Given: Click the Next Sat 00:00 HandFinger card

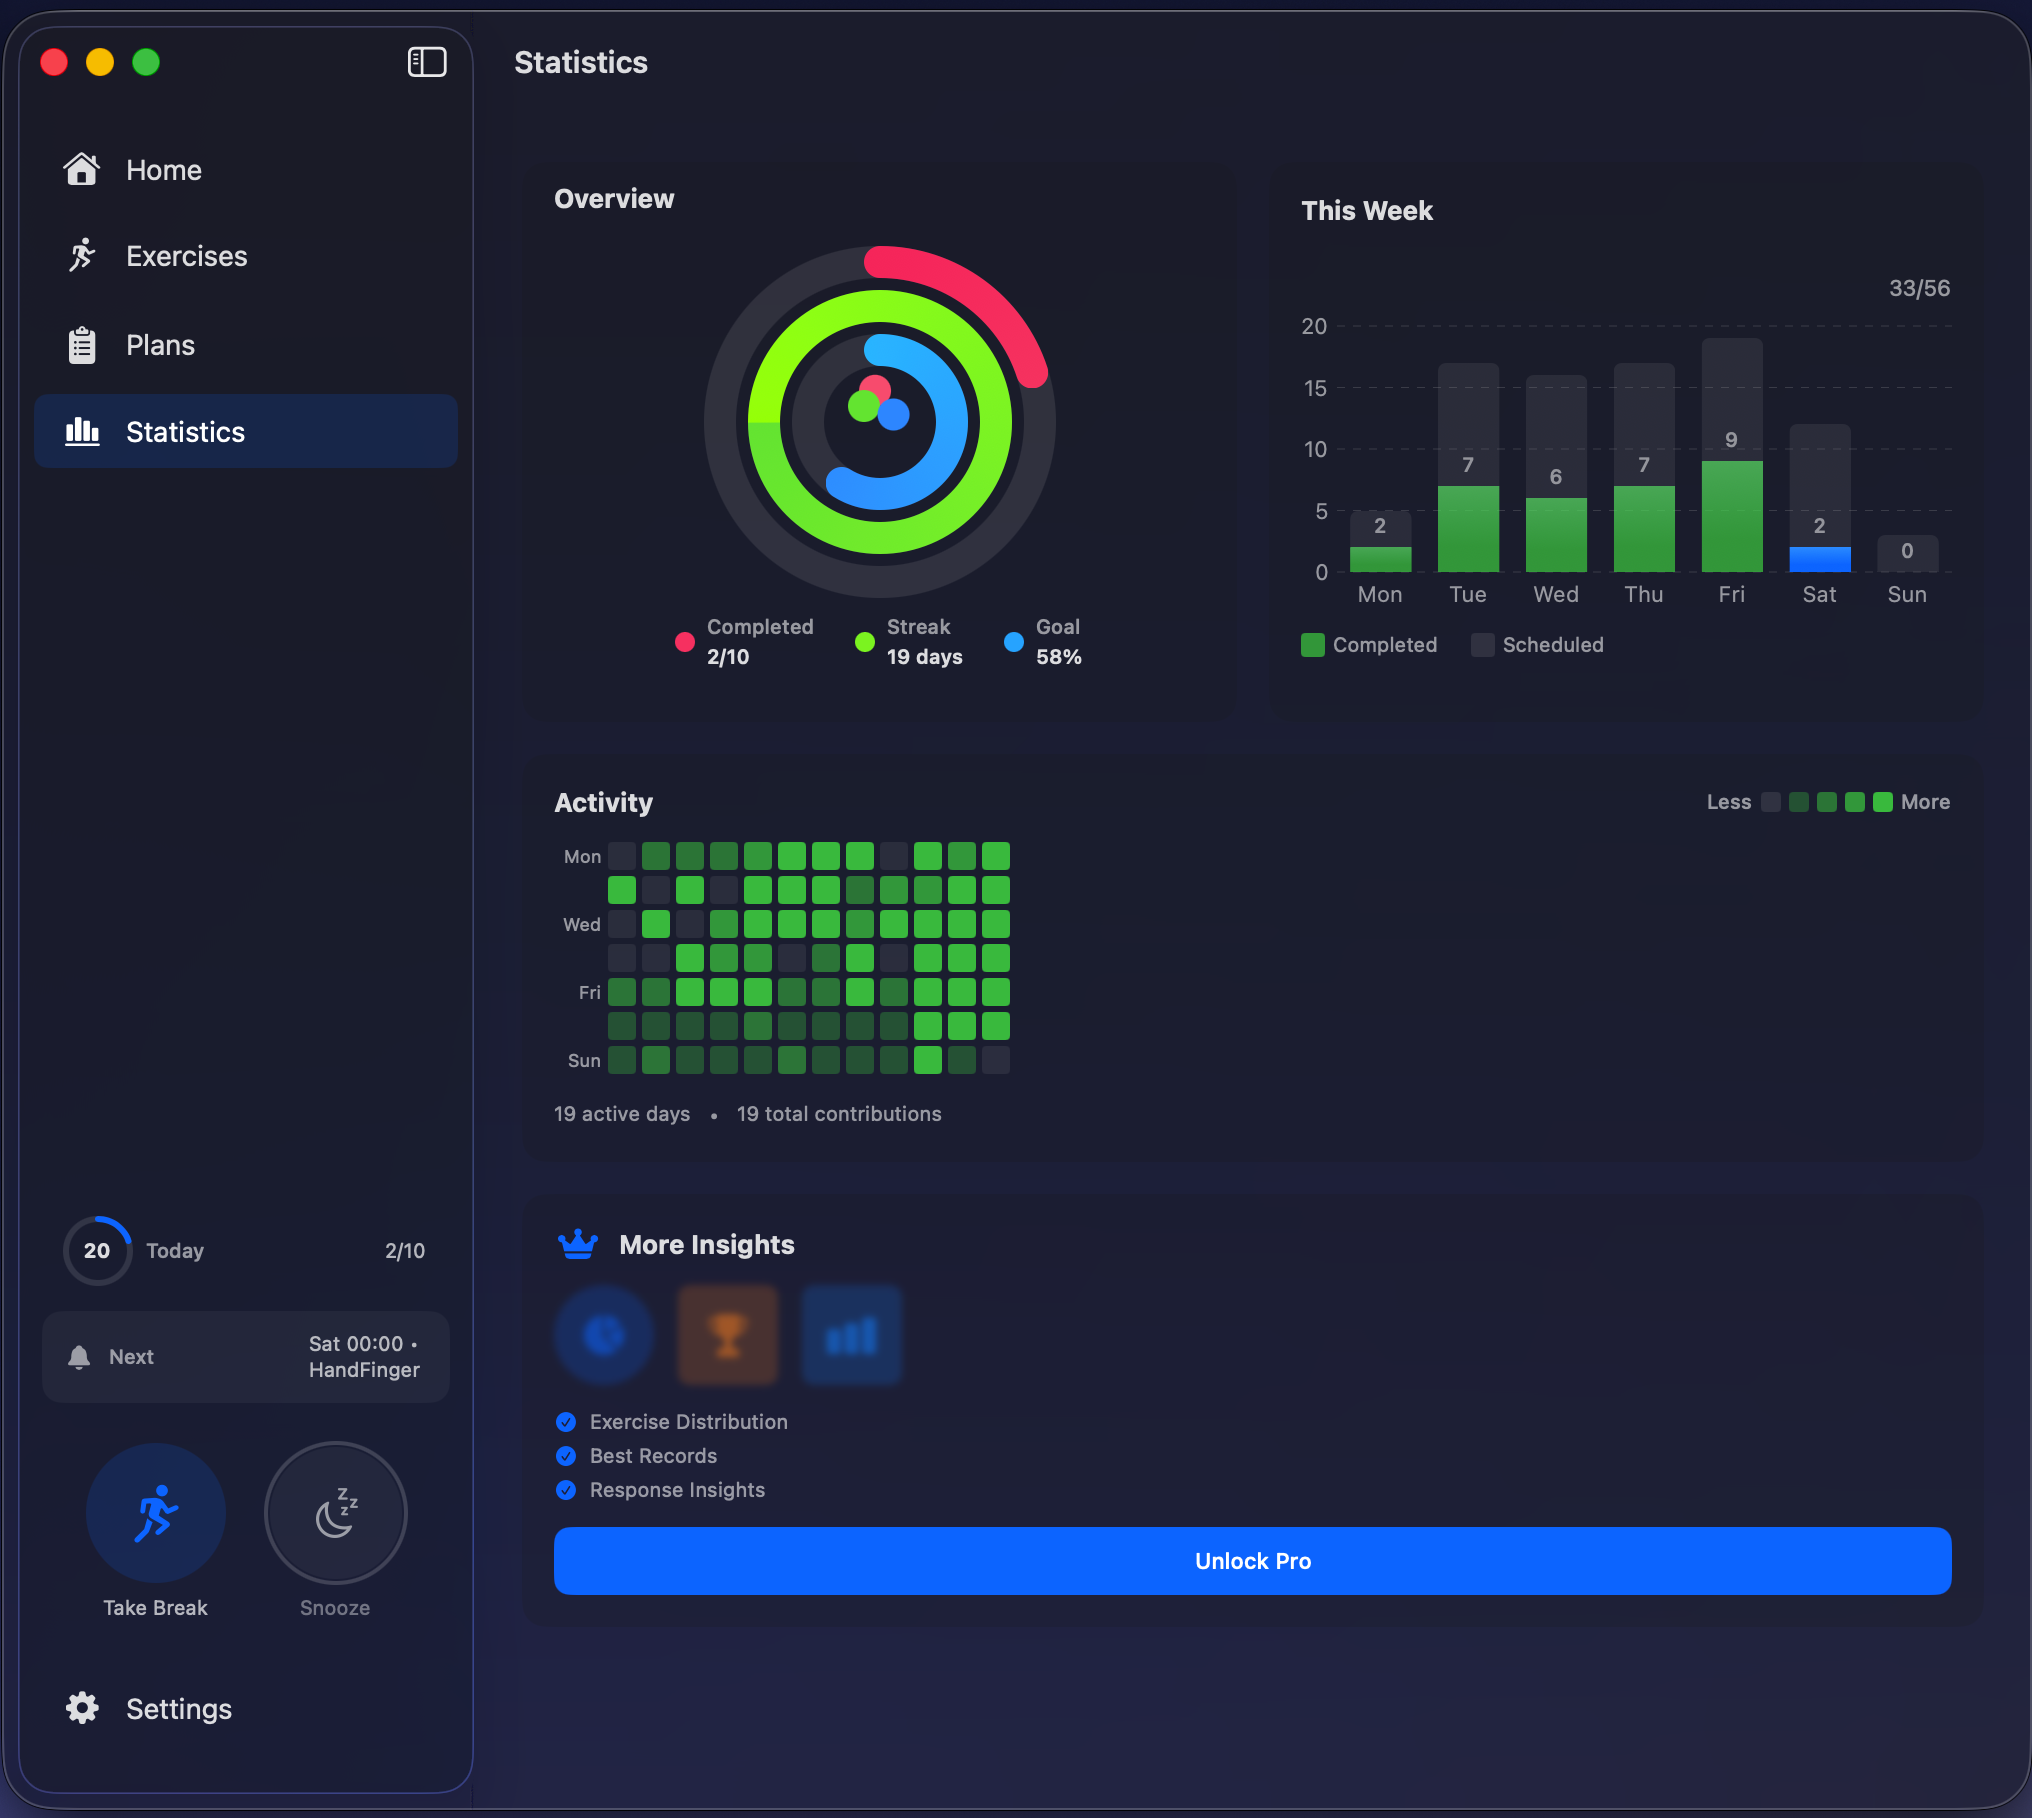Looking at the screenshot, I should 246,1357.
